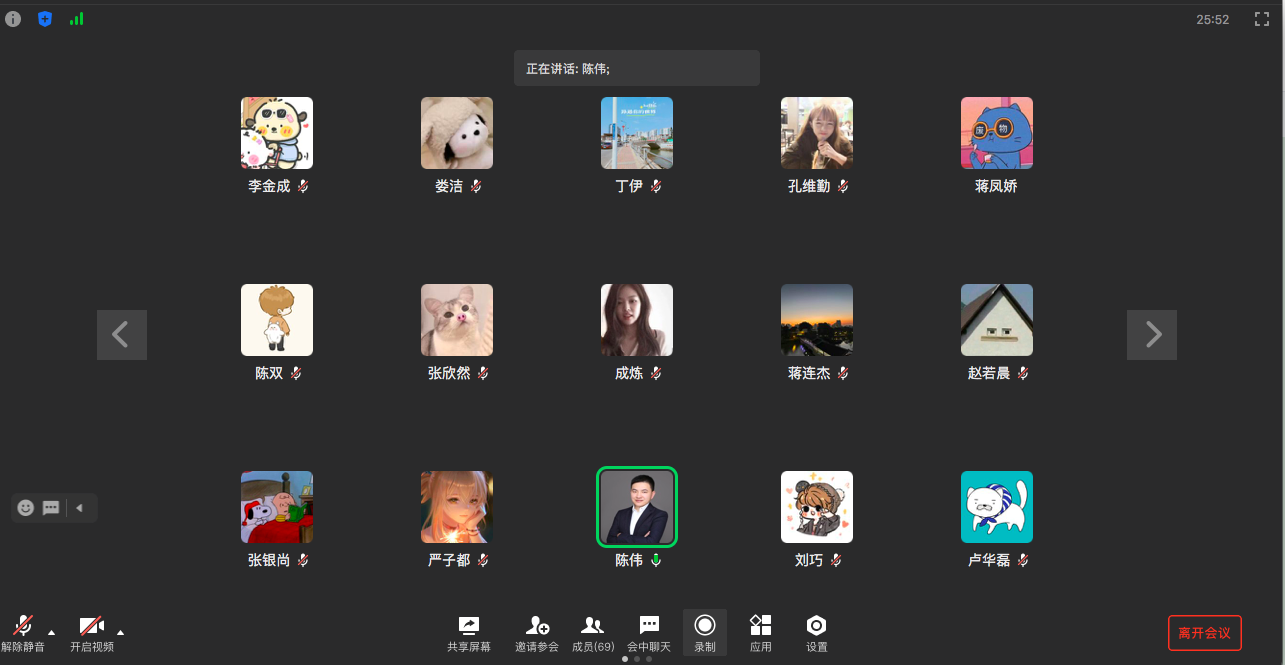Open the meeting info icon

[x=13, y=19]
